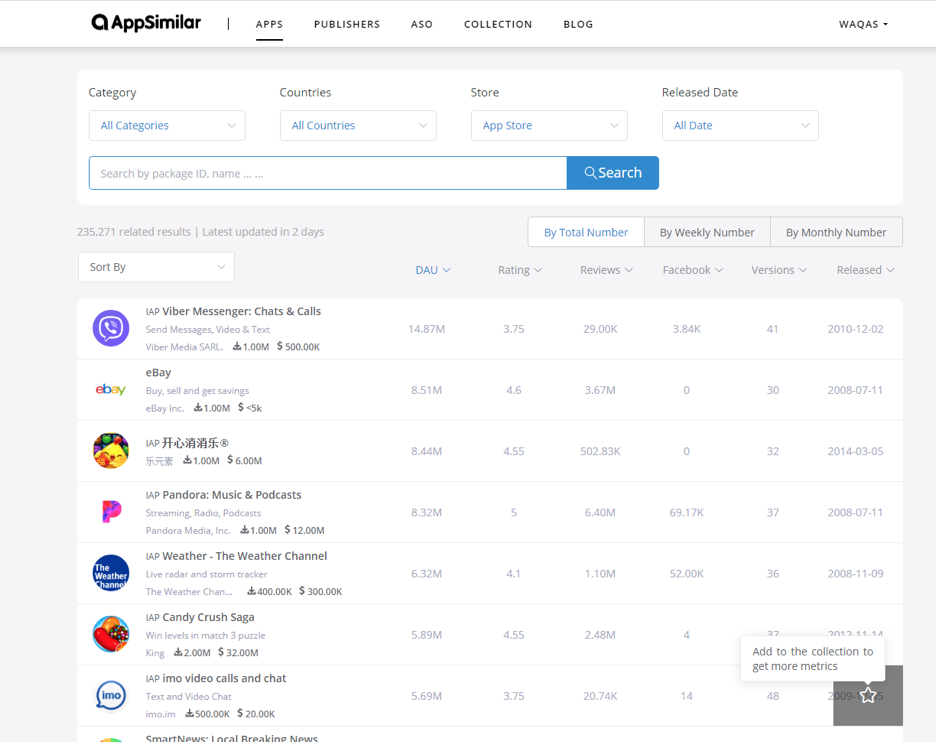This screenshot has height=742, width=936.
Task: Sort by Rating column header
Action: 520,270
